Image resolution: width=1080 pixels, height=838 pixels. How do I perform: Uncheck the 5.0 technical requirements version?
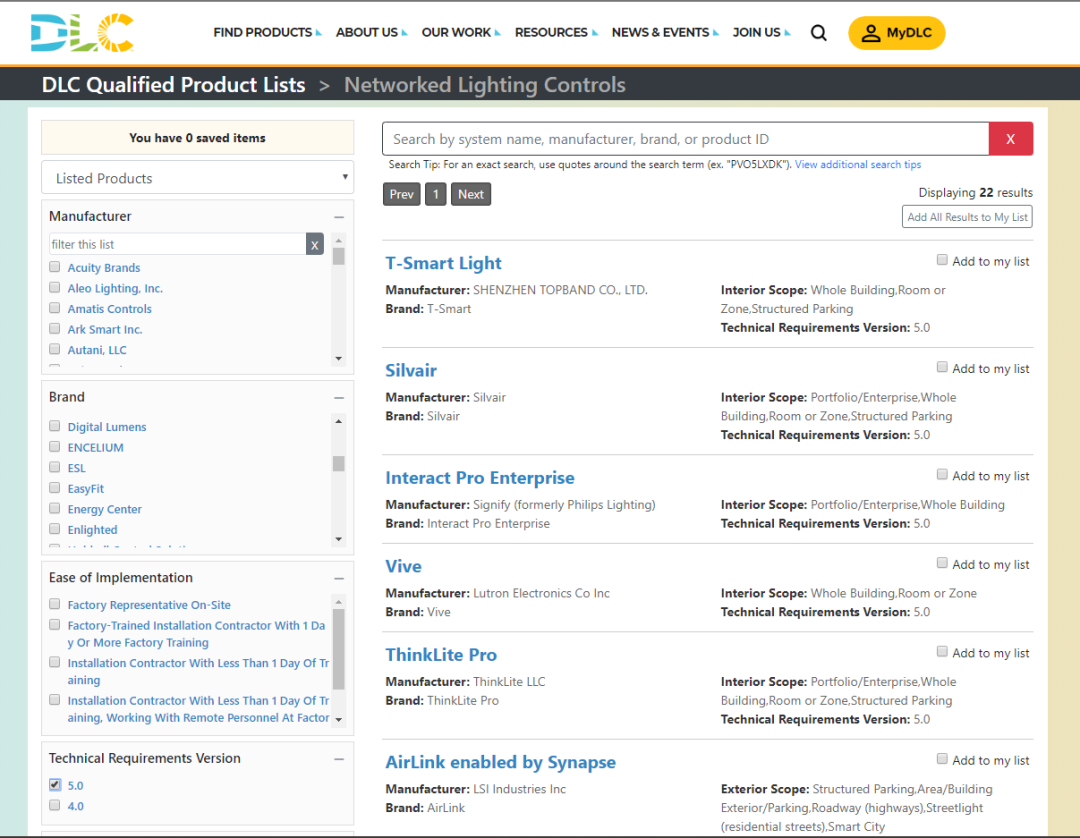pos(55,785)
